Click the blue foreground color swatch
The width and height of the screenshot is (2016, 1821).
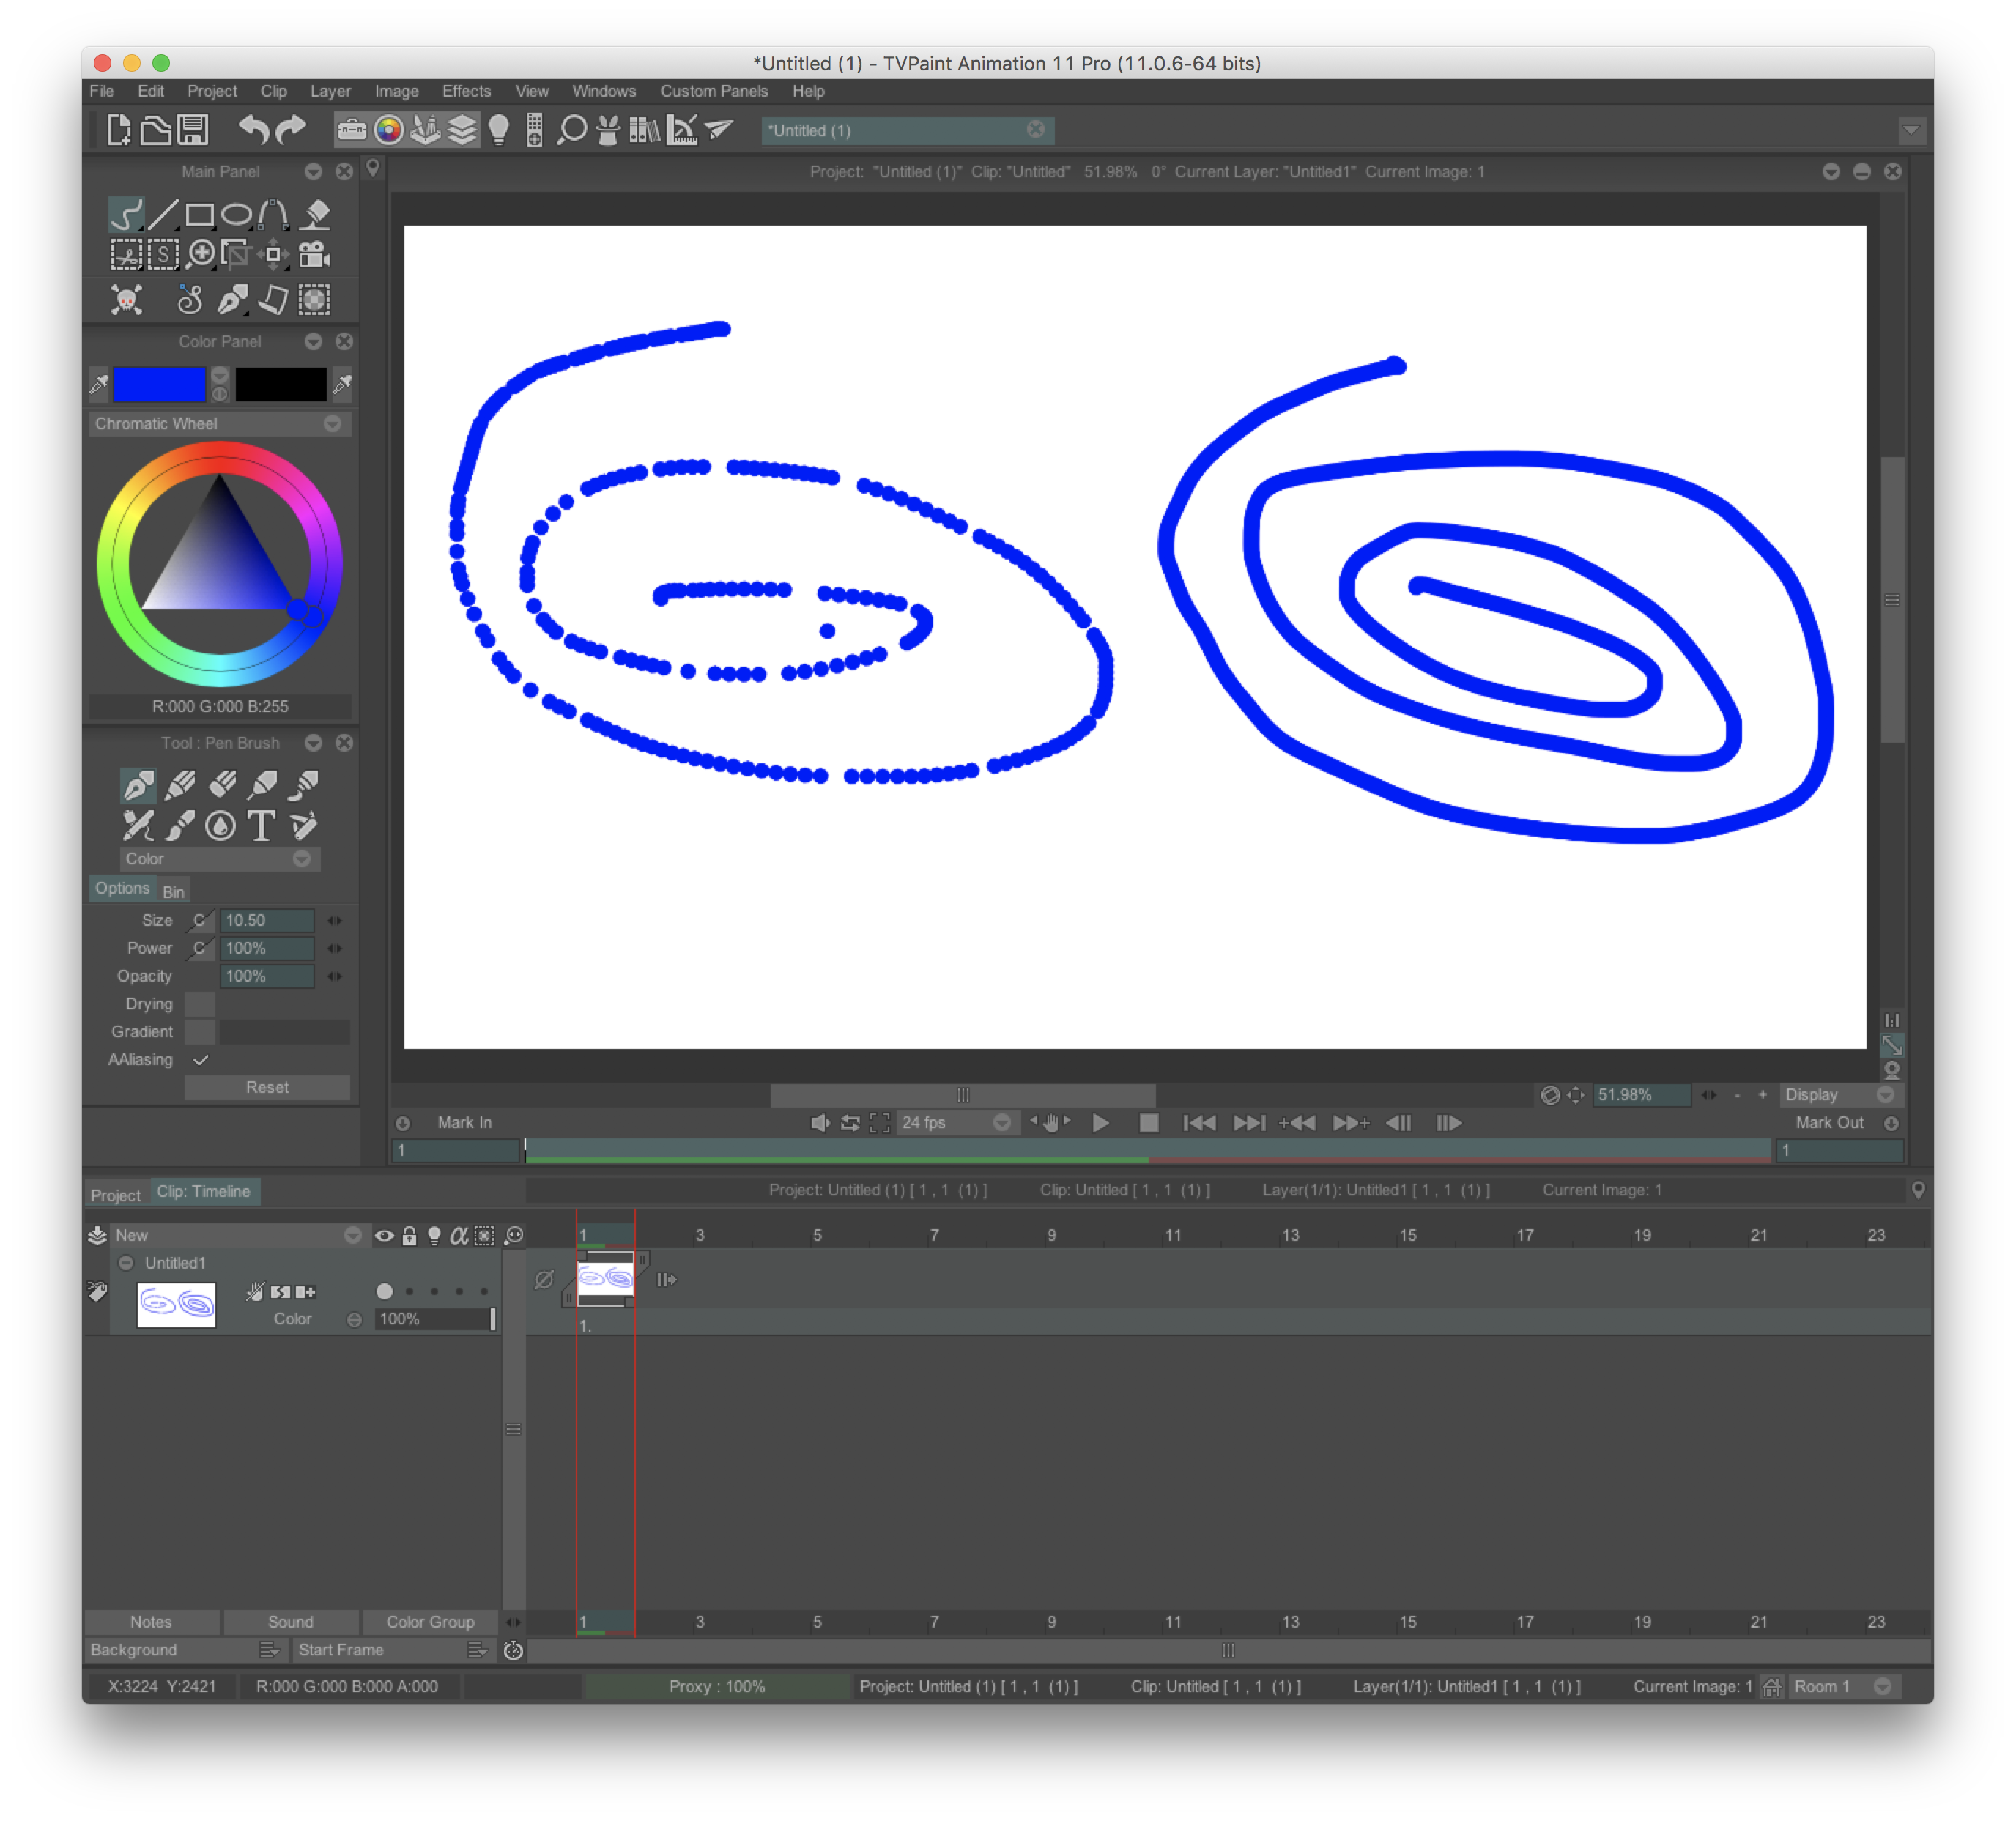pos(159,384)
